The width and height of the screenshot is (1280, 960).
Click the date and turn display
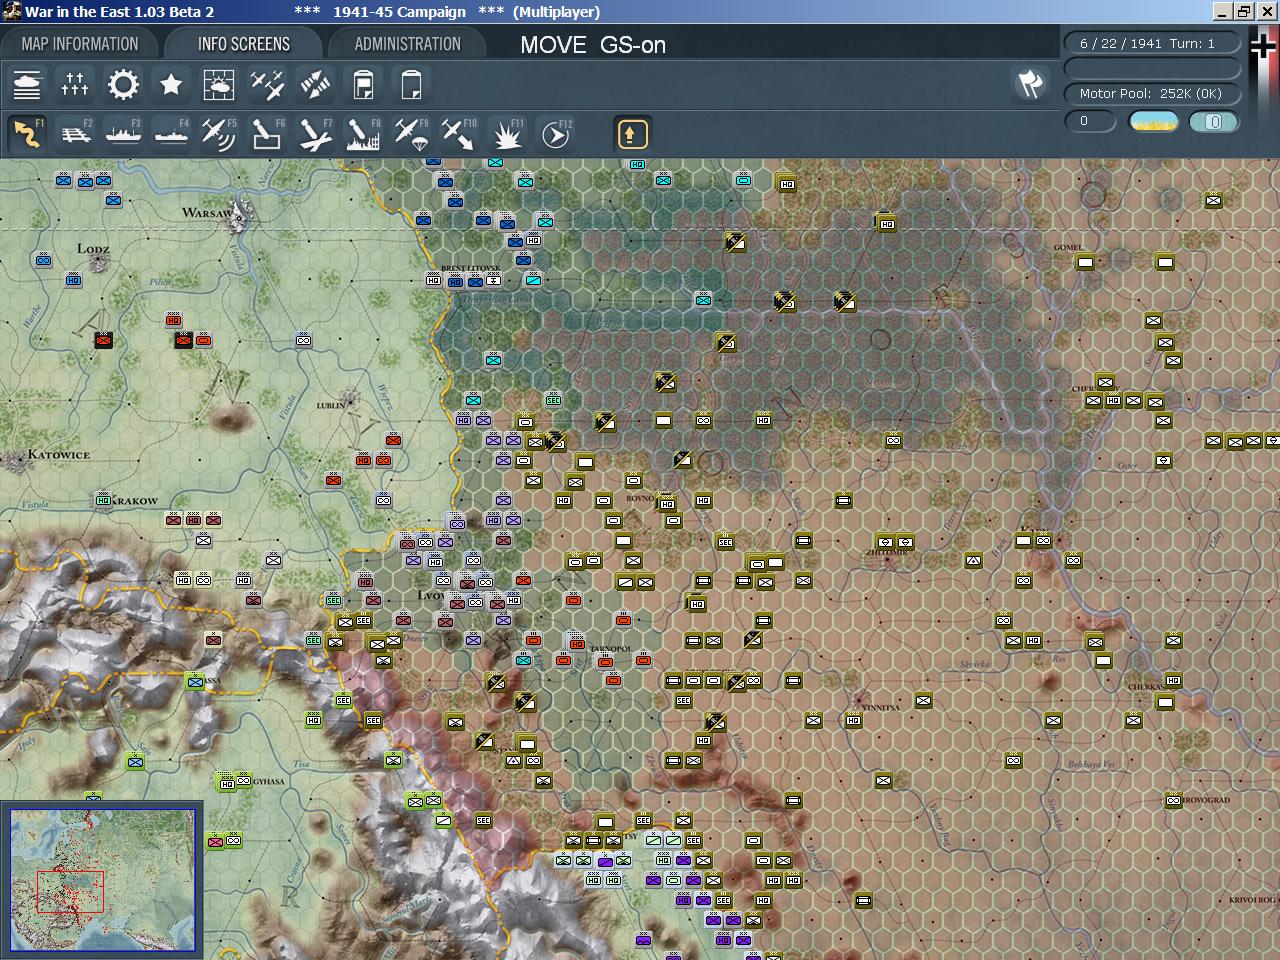click(x=1153, y=44)
